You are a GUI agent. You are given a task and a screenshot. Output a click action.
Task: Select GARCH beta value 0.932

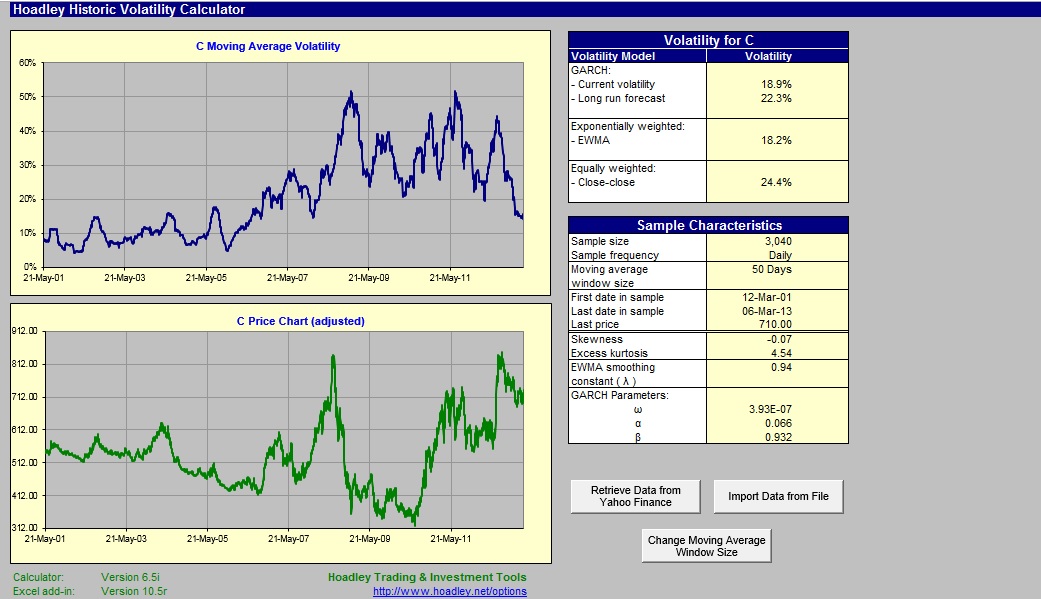778,437
